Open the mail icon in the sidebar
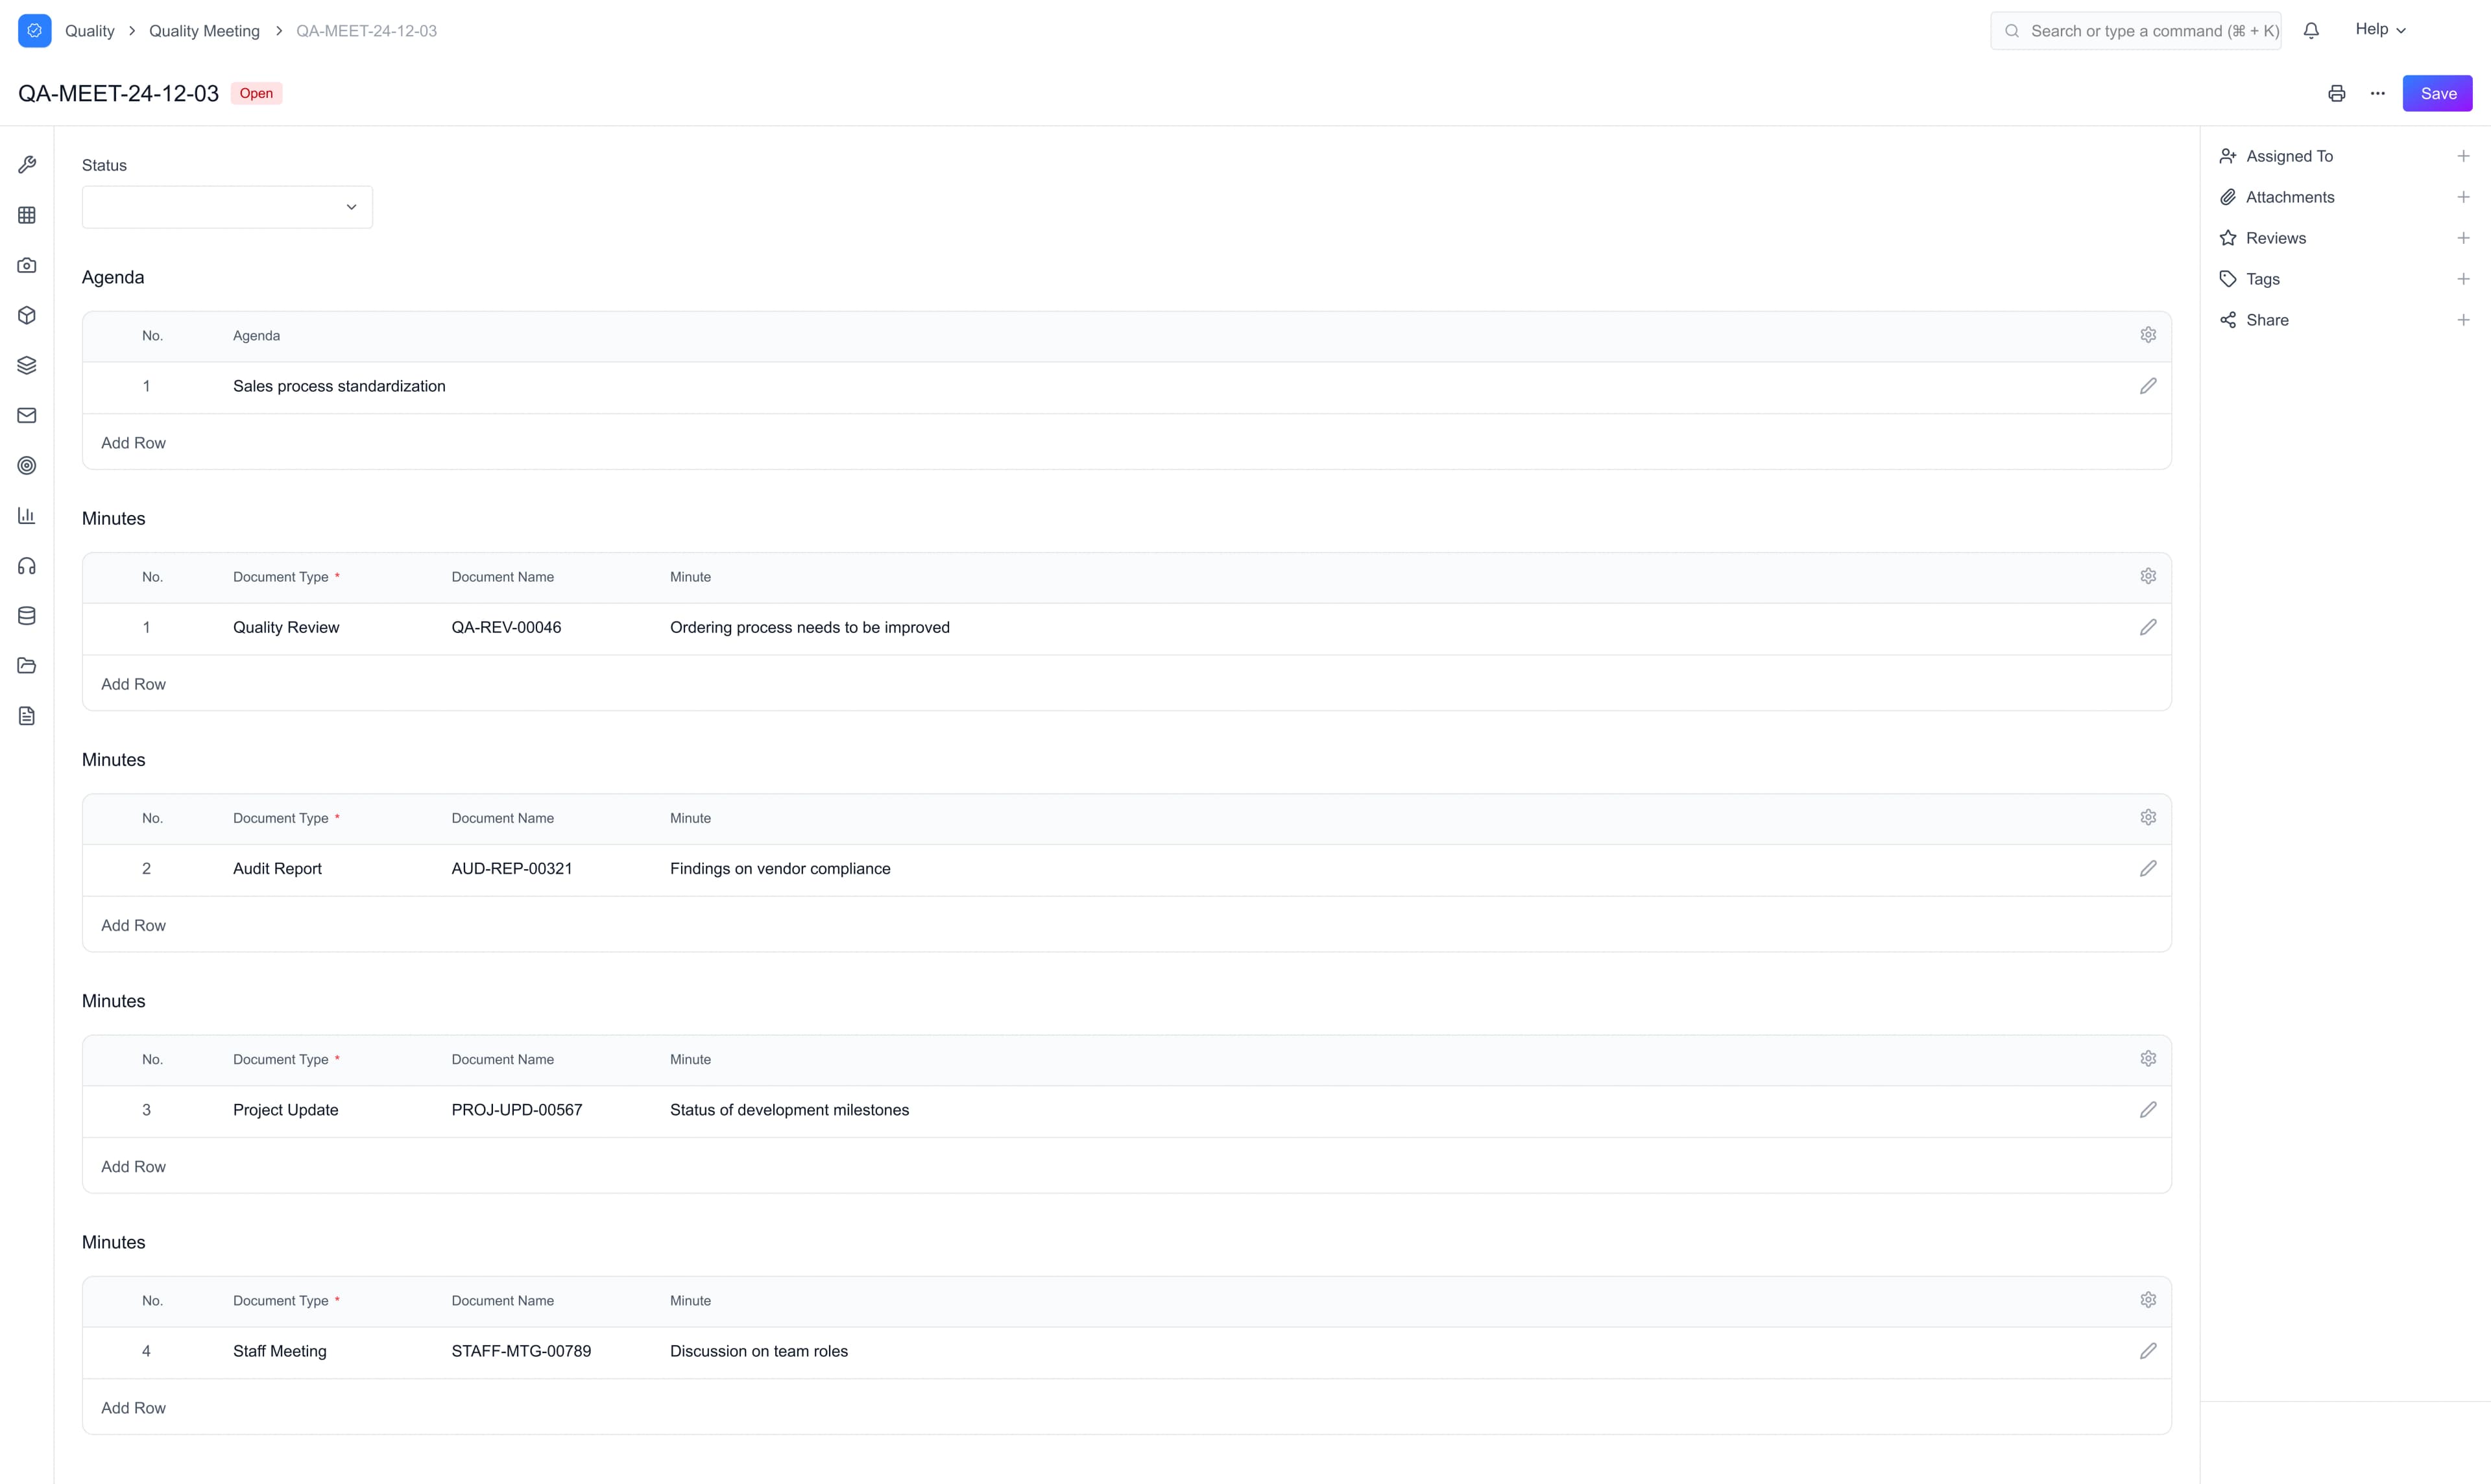 (x=26, y=415)
